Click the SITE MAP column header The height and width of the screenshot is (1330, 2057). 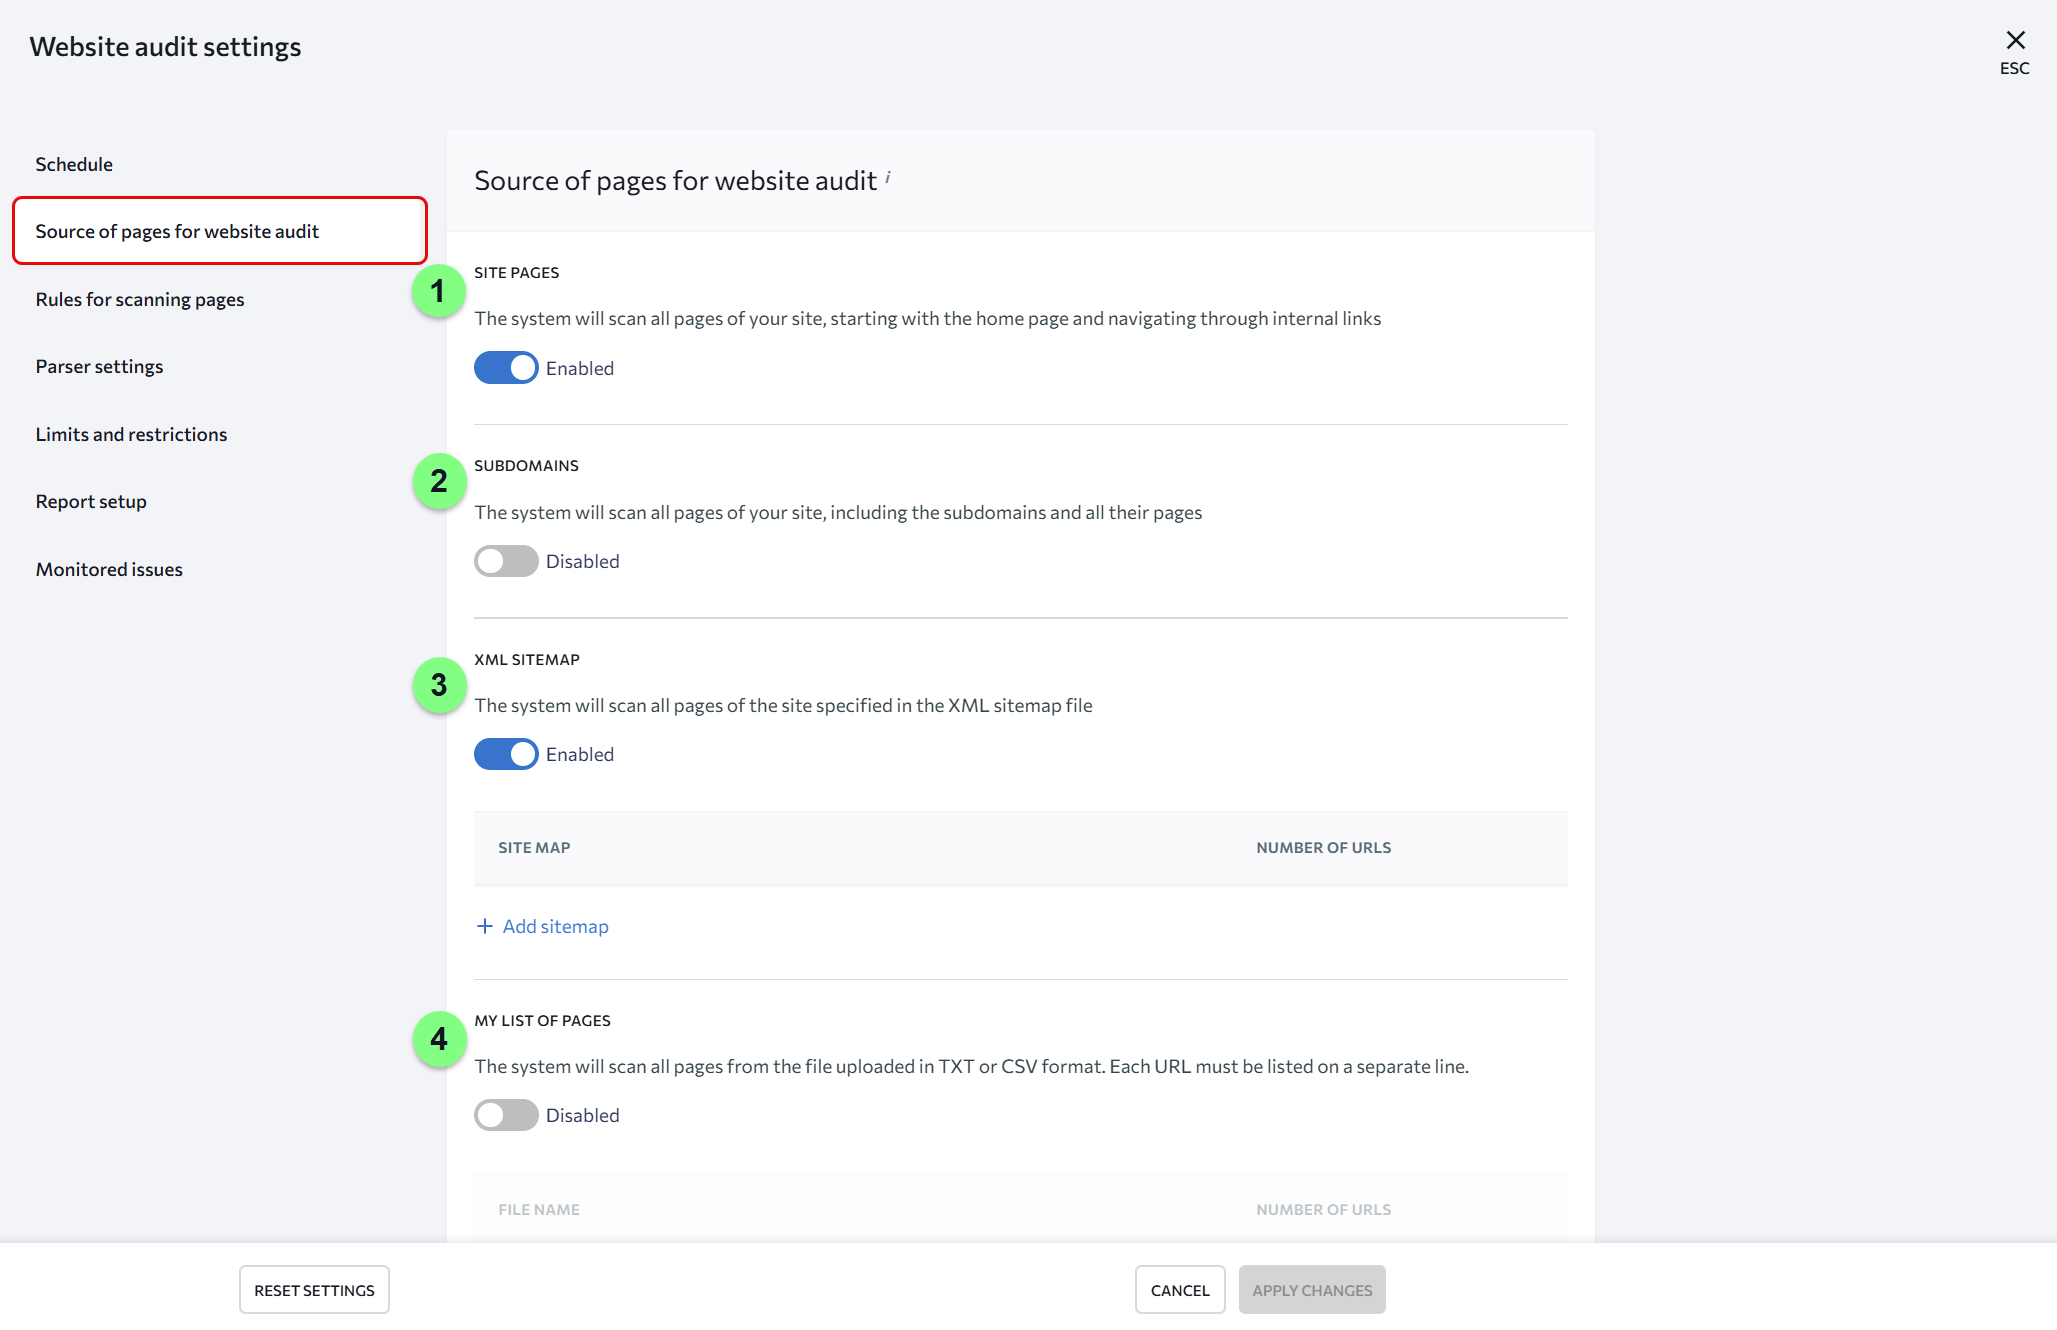tap(534, 848)
